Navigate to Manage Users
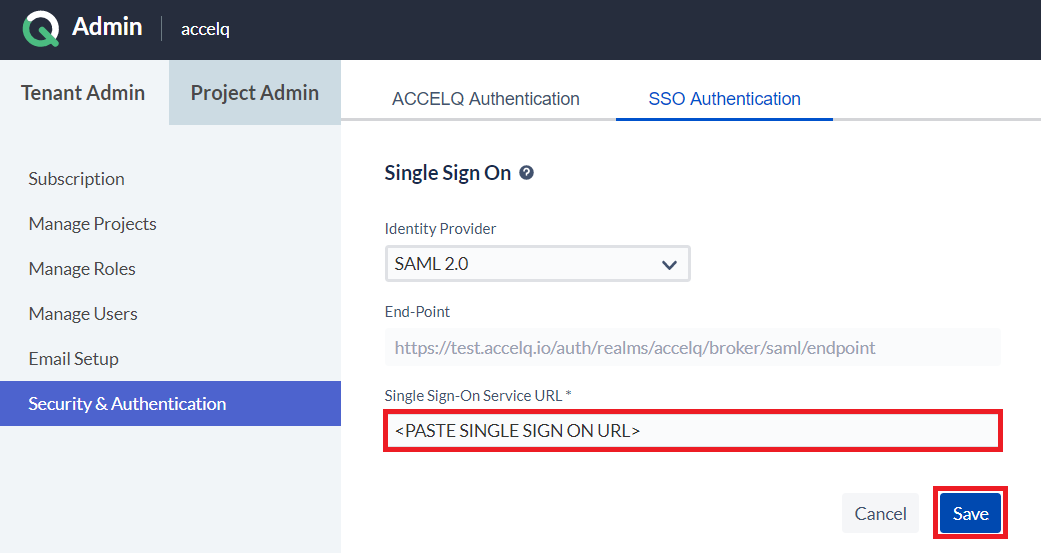 (83, 313)
